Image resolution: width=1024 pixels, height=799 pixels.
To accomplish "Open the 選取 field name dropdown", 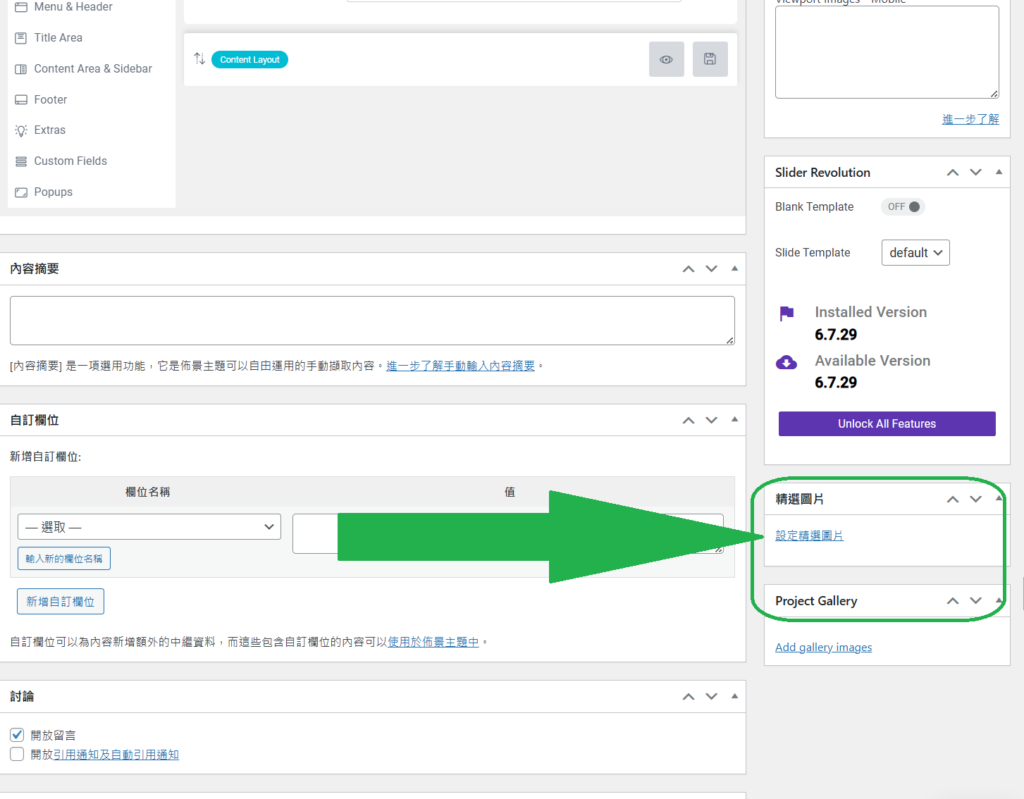I will (x=150, y=527).
